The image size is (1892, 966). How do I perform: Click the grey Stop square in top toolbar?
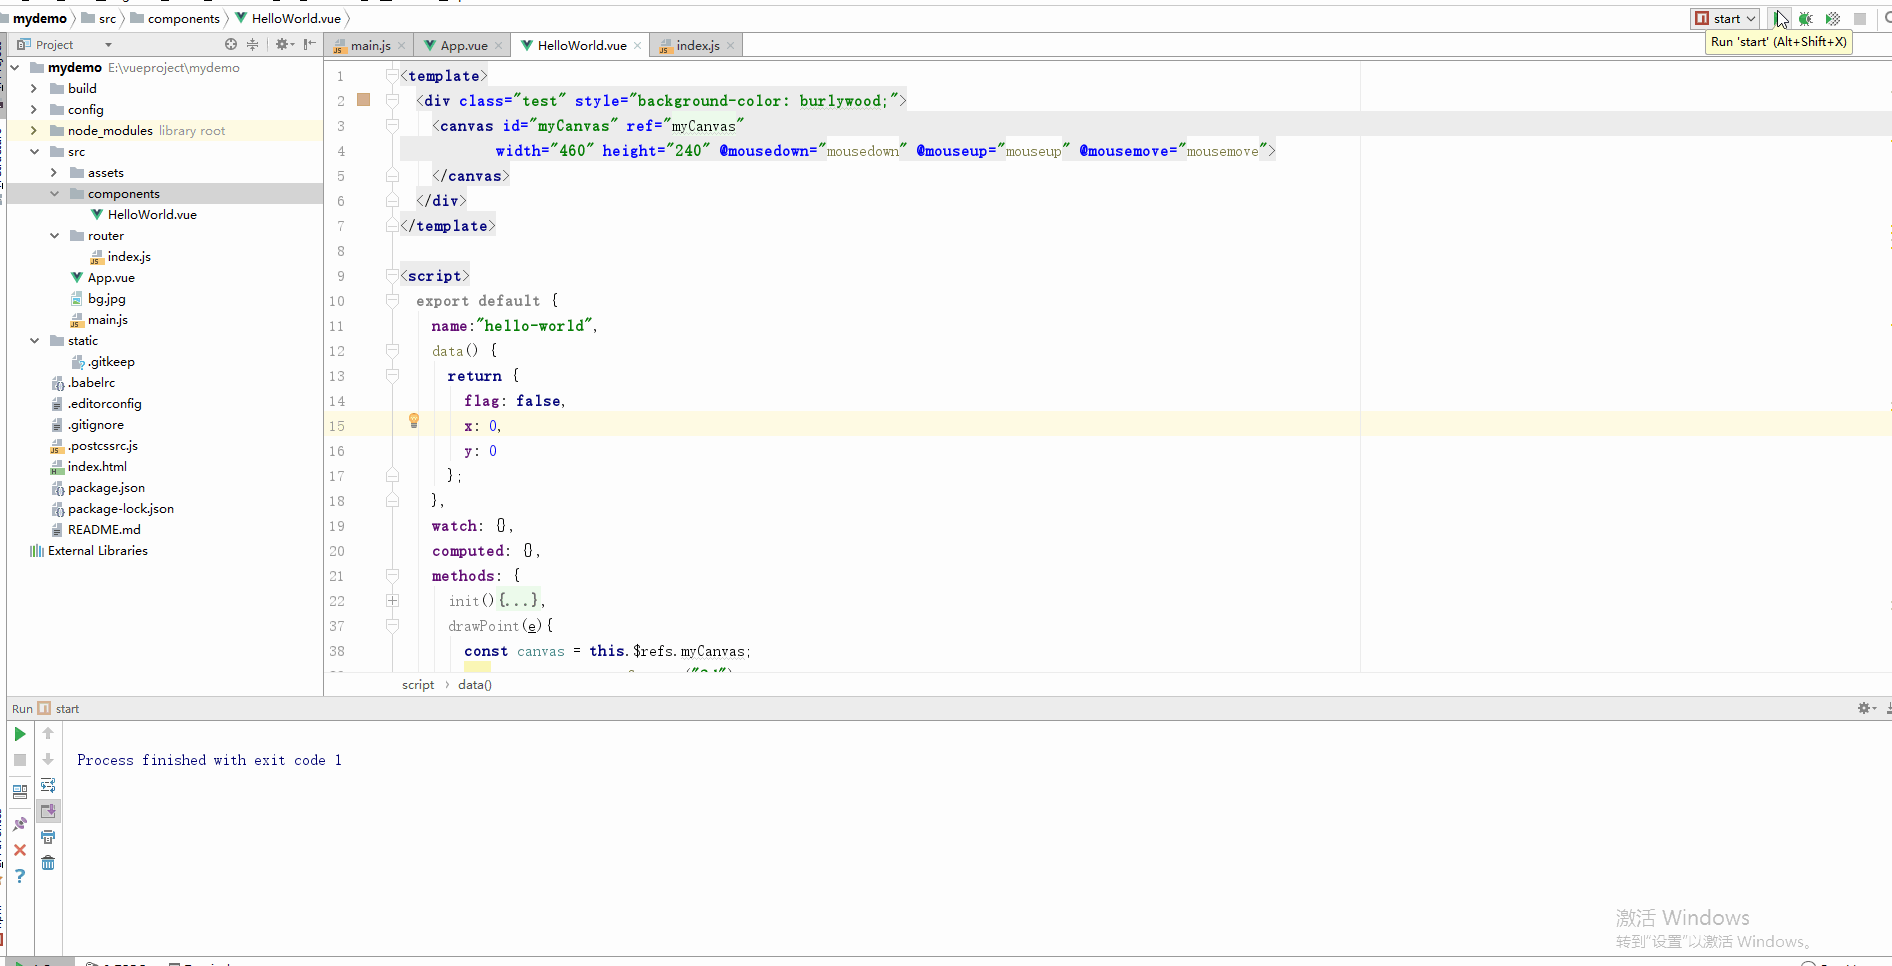coord(1860,19)
